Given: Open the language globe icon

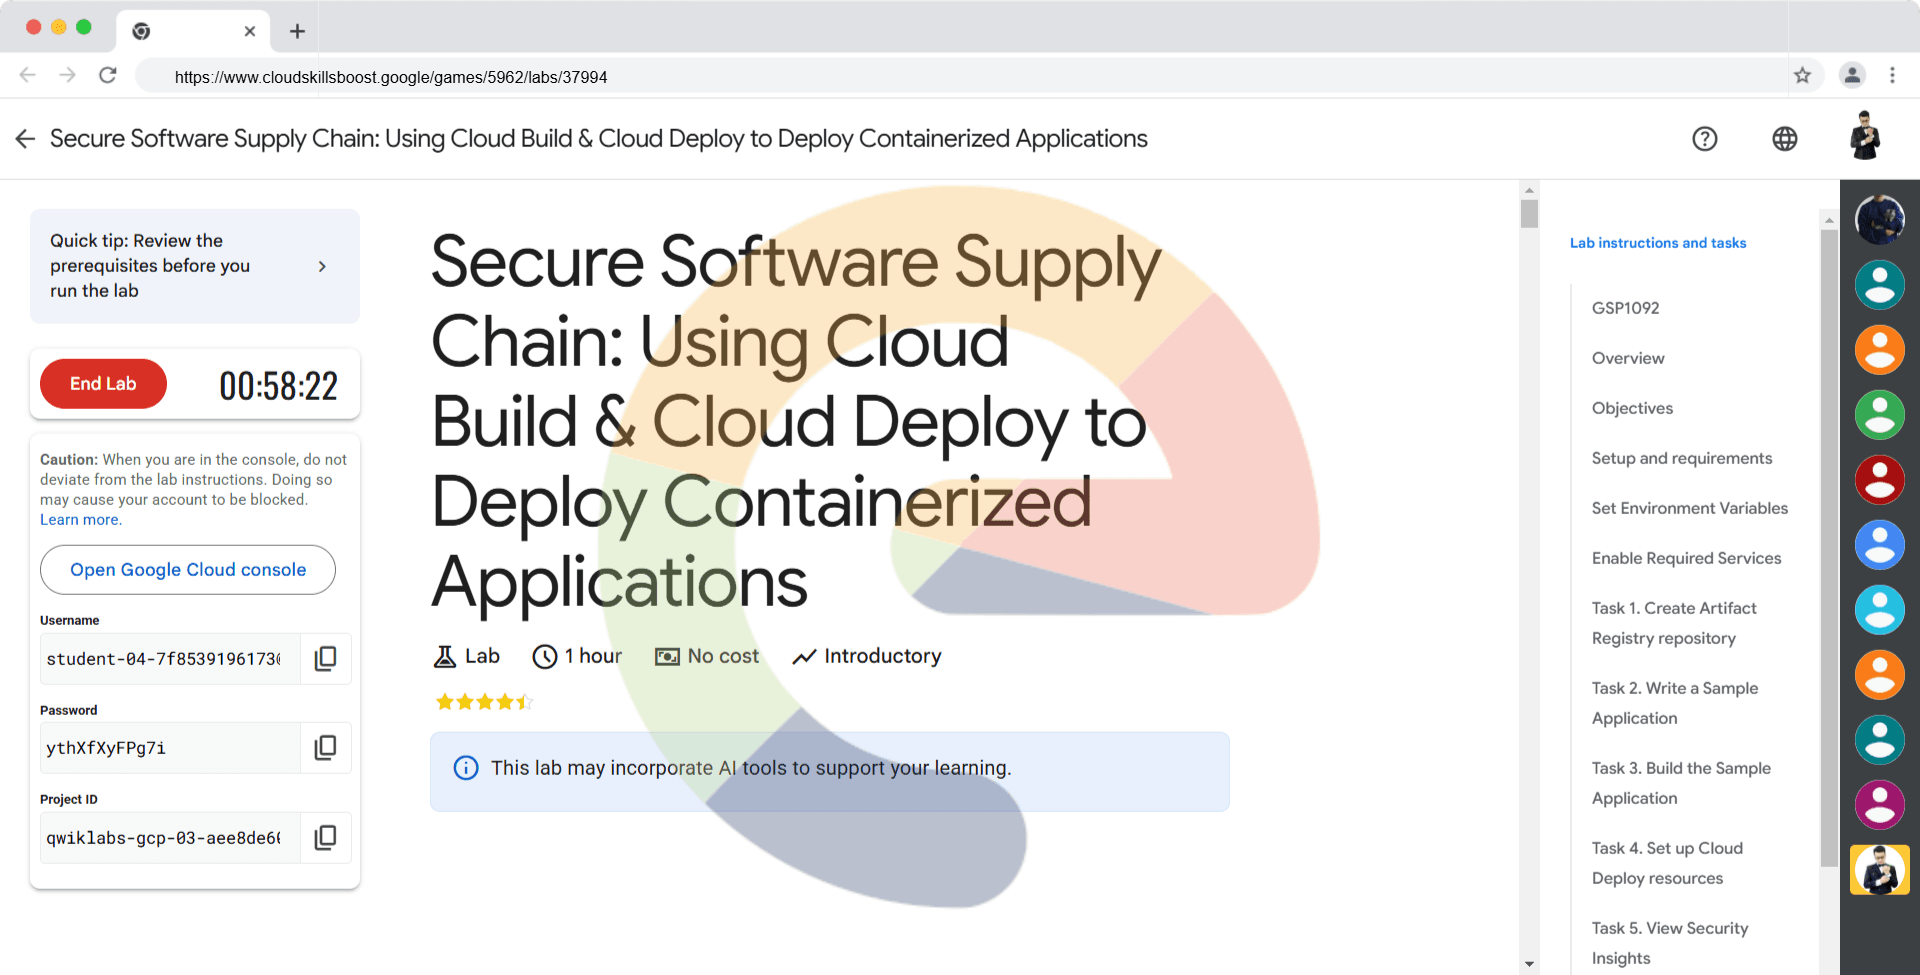Looking at the screenshot, I should click(1784, 139).
